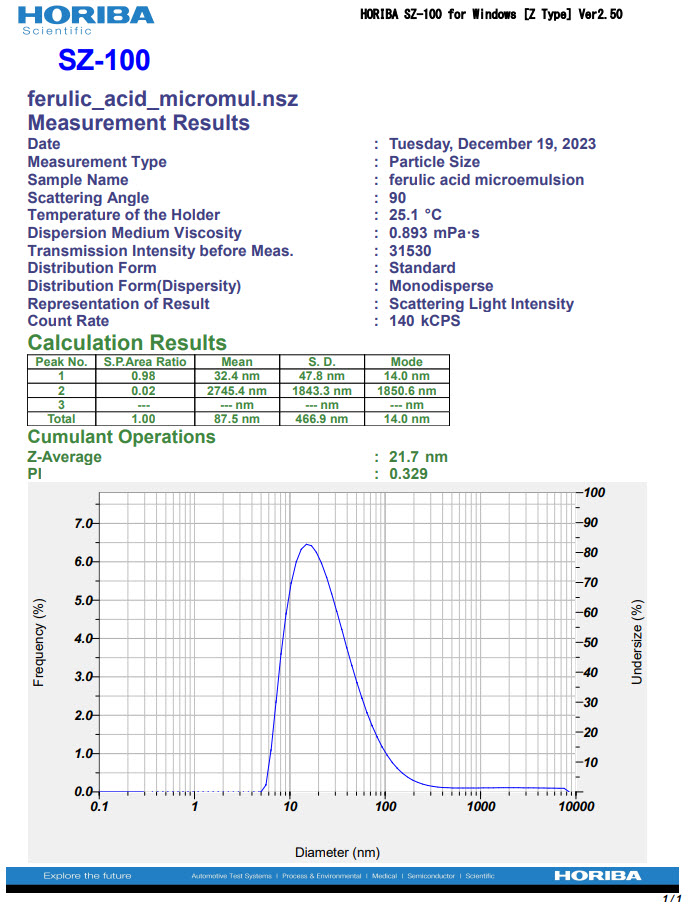
Task: Select peak 1 row's mode 14.0 nm
Action: tap(406, 376)
